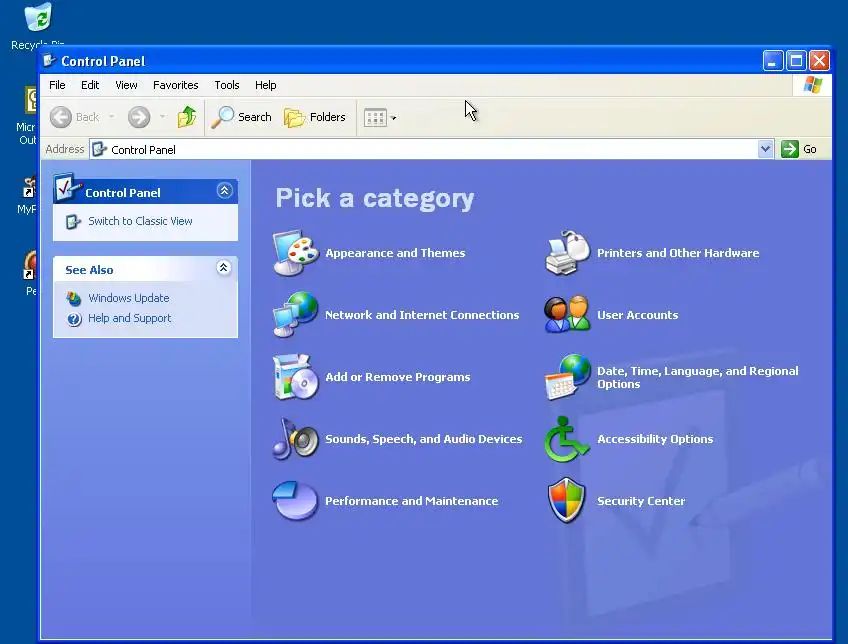
Task: Open the View menu
Action: (x=126, y=85)
